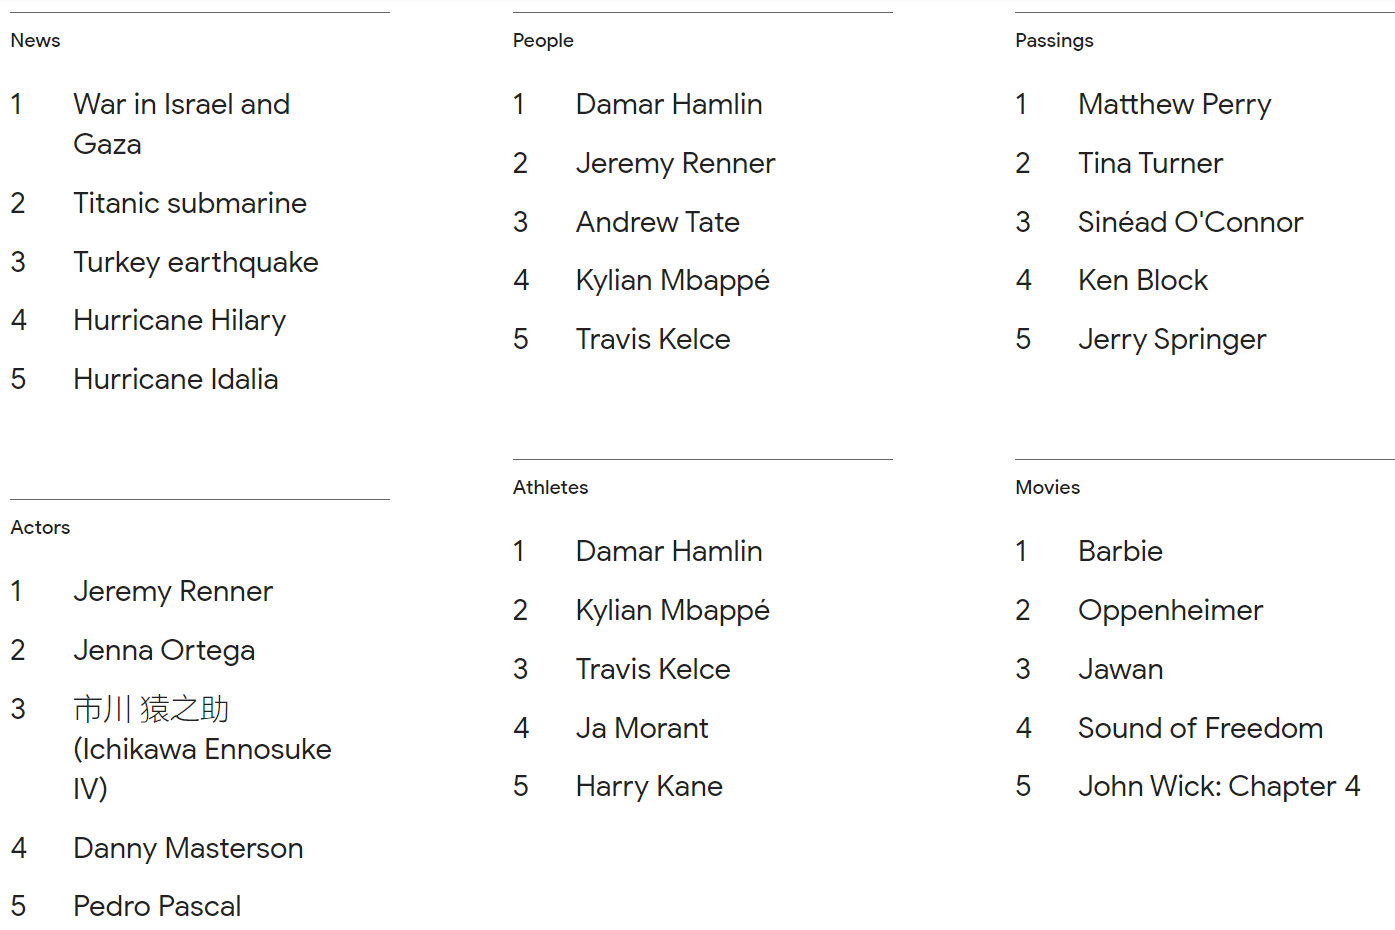The height and width of the screenshot is (930, 1395).
Task: Select Sound of Freedom under Movies
Action: pyautogui.click(x=1201, y=728)
